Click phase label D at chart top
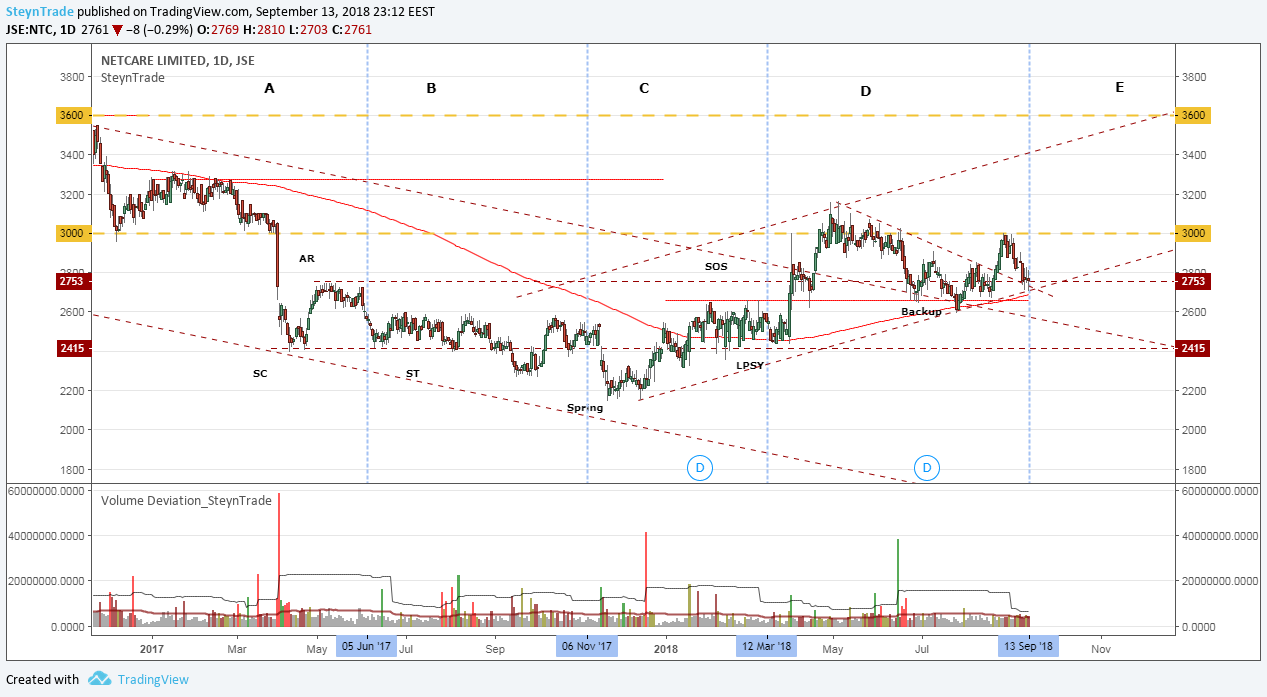1267x697 pixels. pos(866,91)
